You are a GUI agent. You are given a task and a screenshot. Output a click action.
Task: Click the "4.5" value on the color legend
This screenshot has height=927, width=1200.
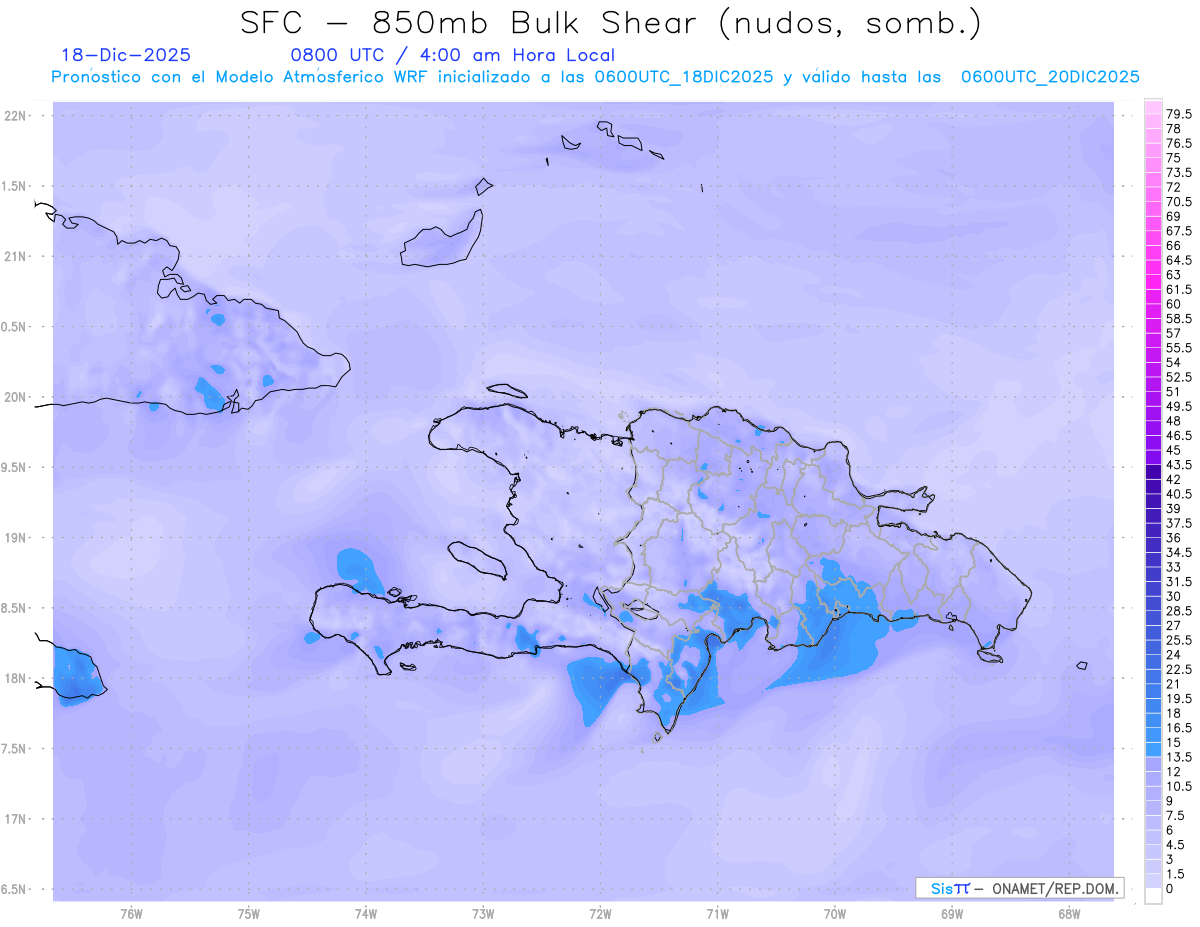point(1175,844)
